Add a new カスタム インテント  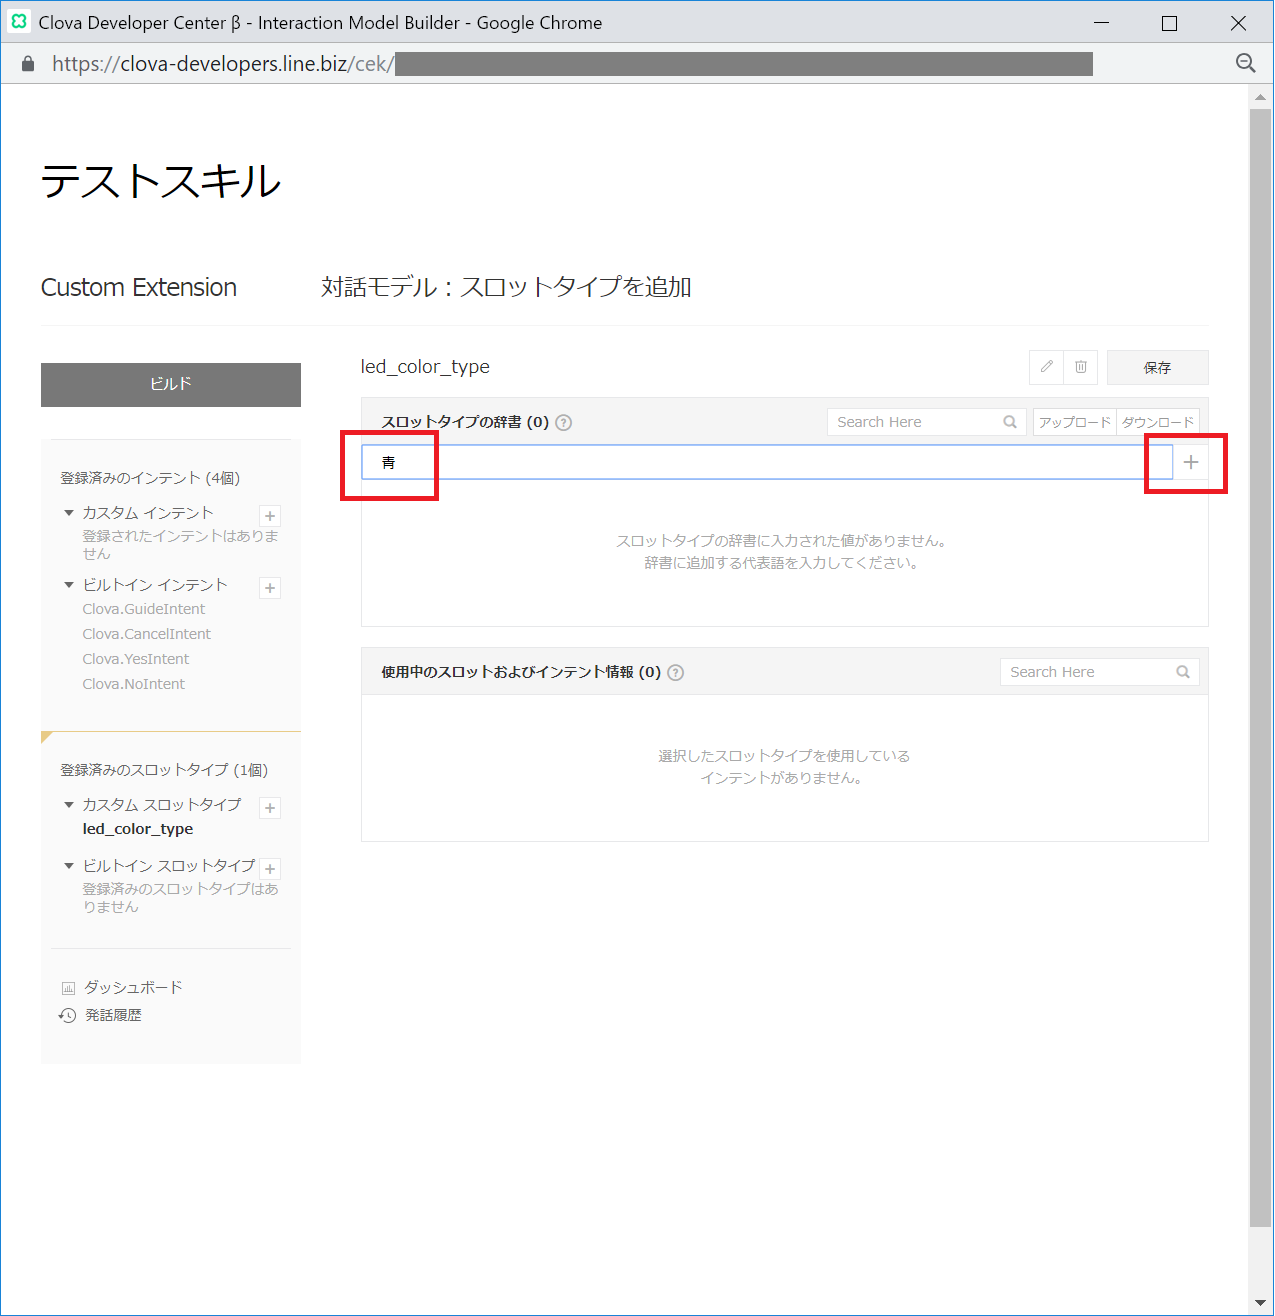(x=270, y=516)
